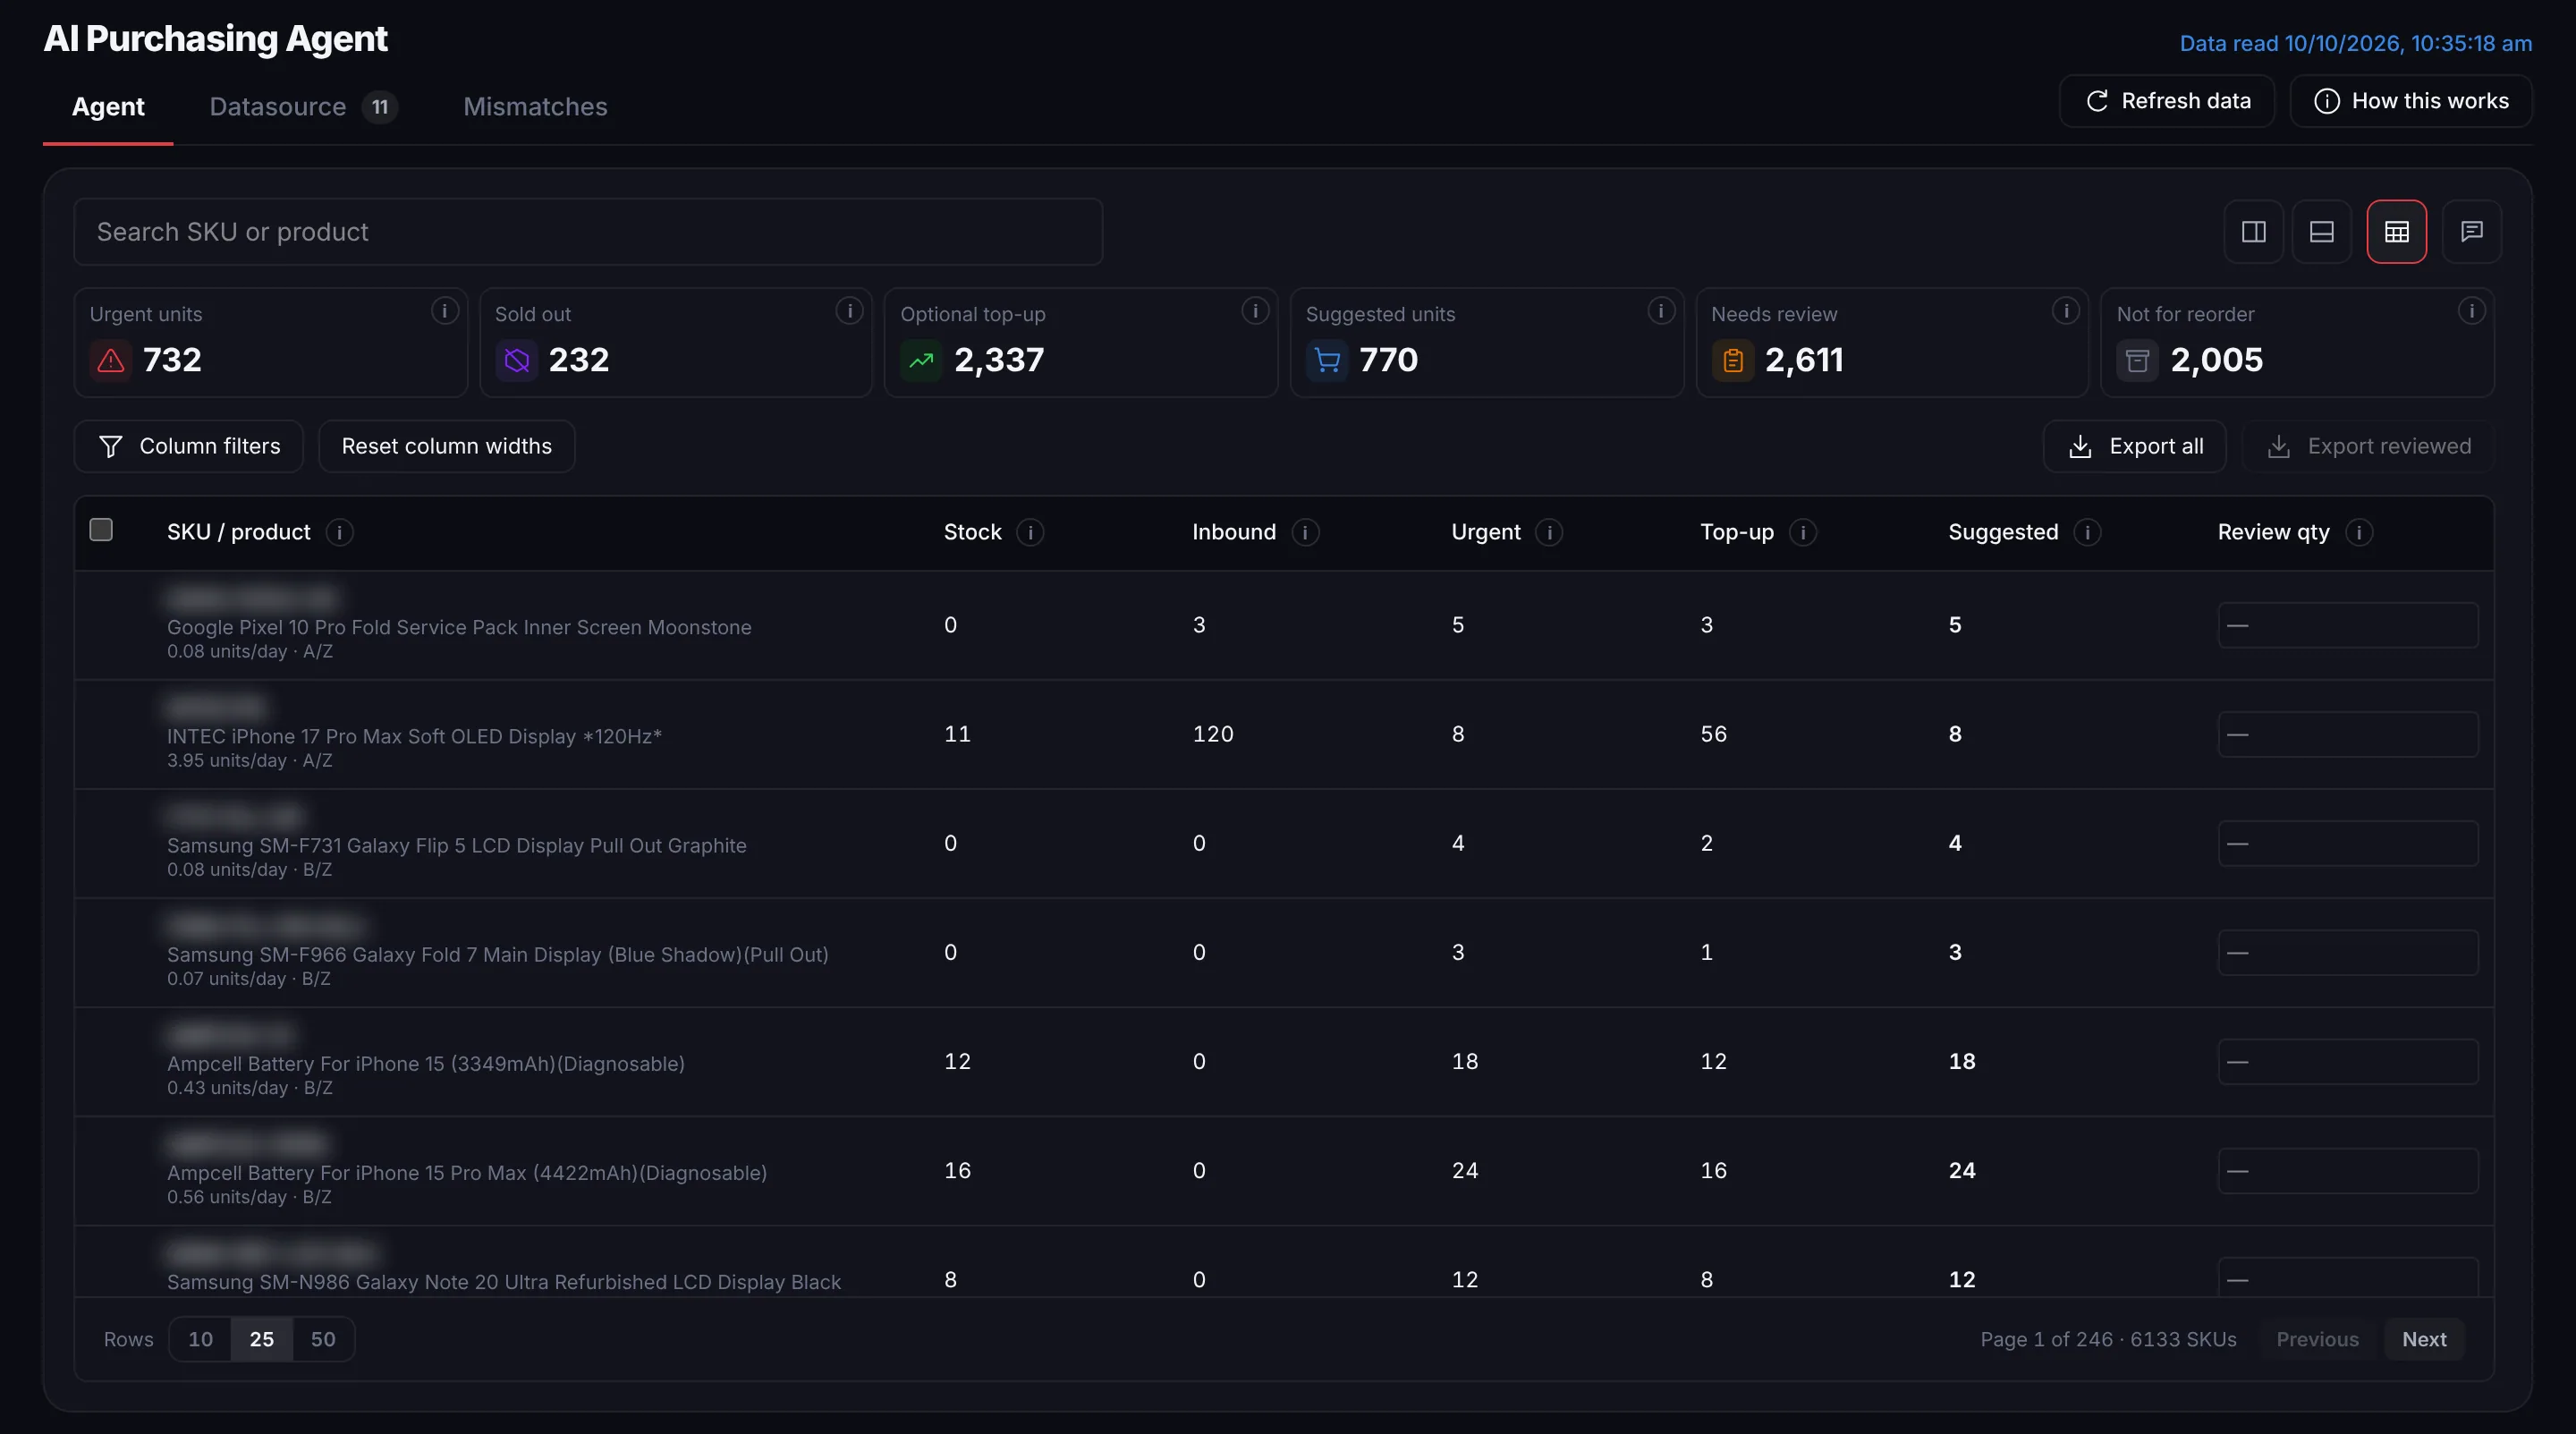Switch to the split rows layout icon

[2321, 232]
